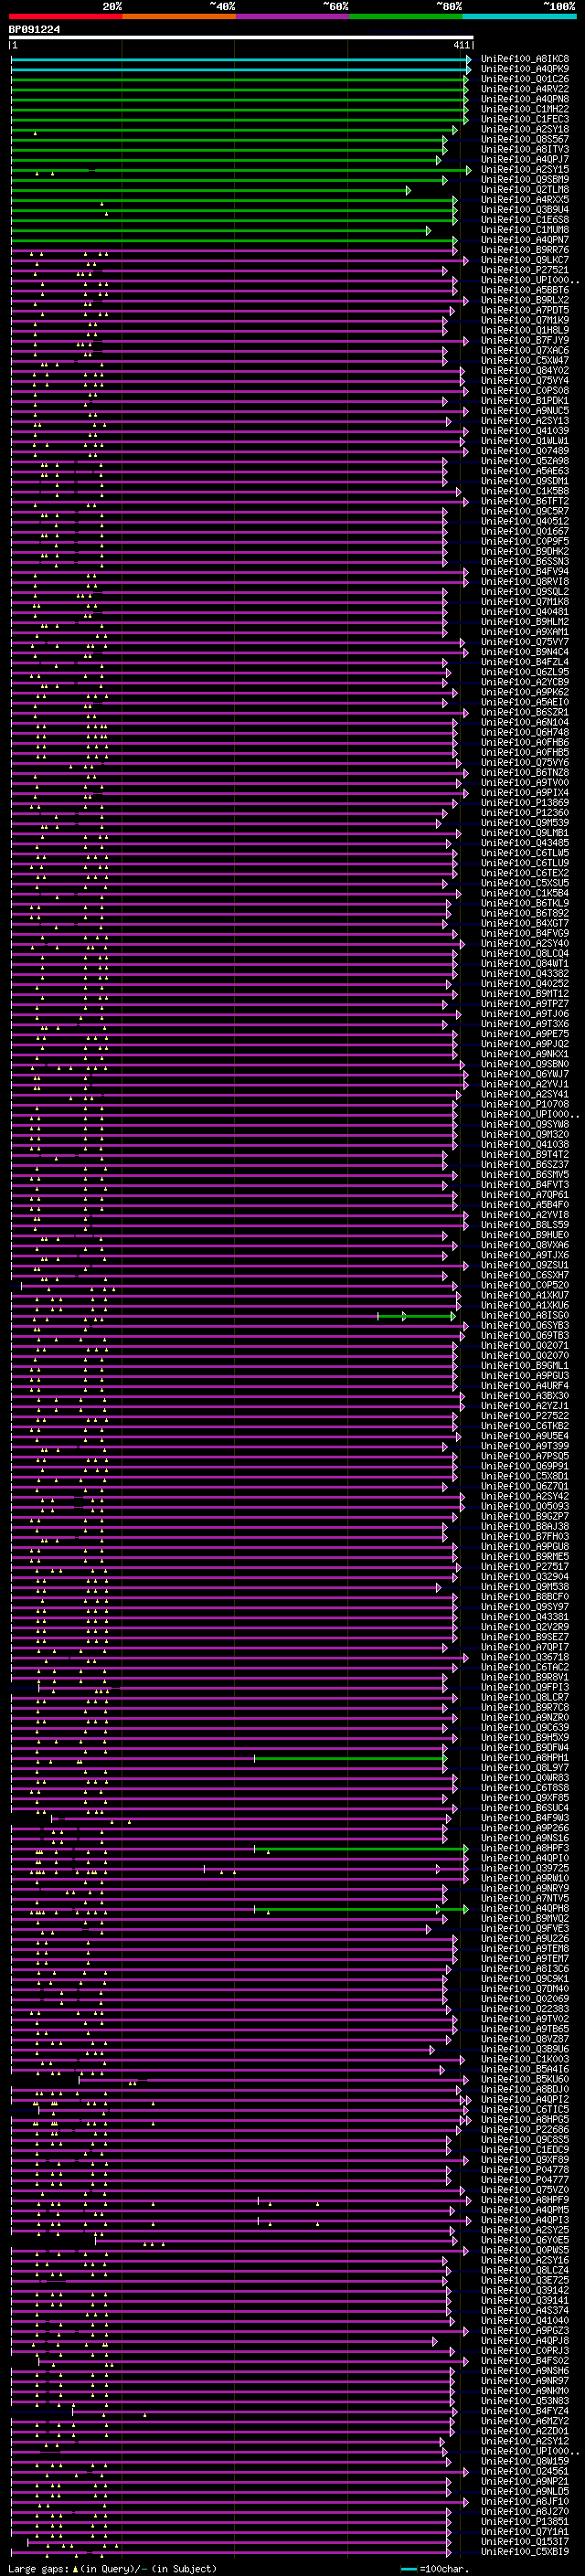Open hit UniRef100_A8IKC8
Viewport: 585px width, 2576px height.
tap(524, 59)
